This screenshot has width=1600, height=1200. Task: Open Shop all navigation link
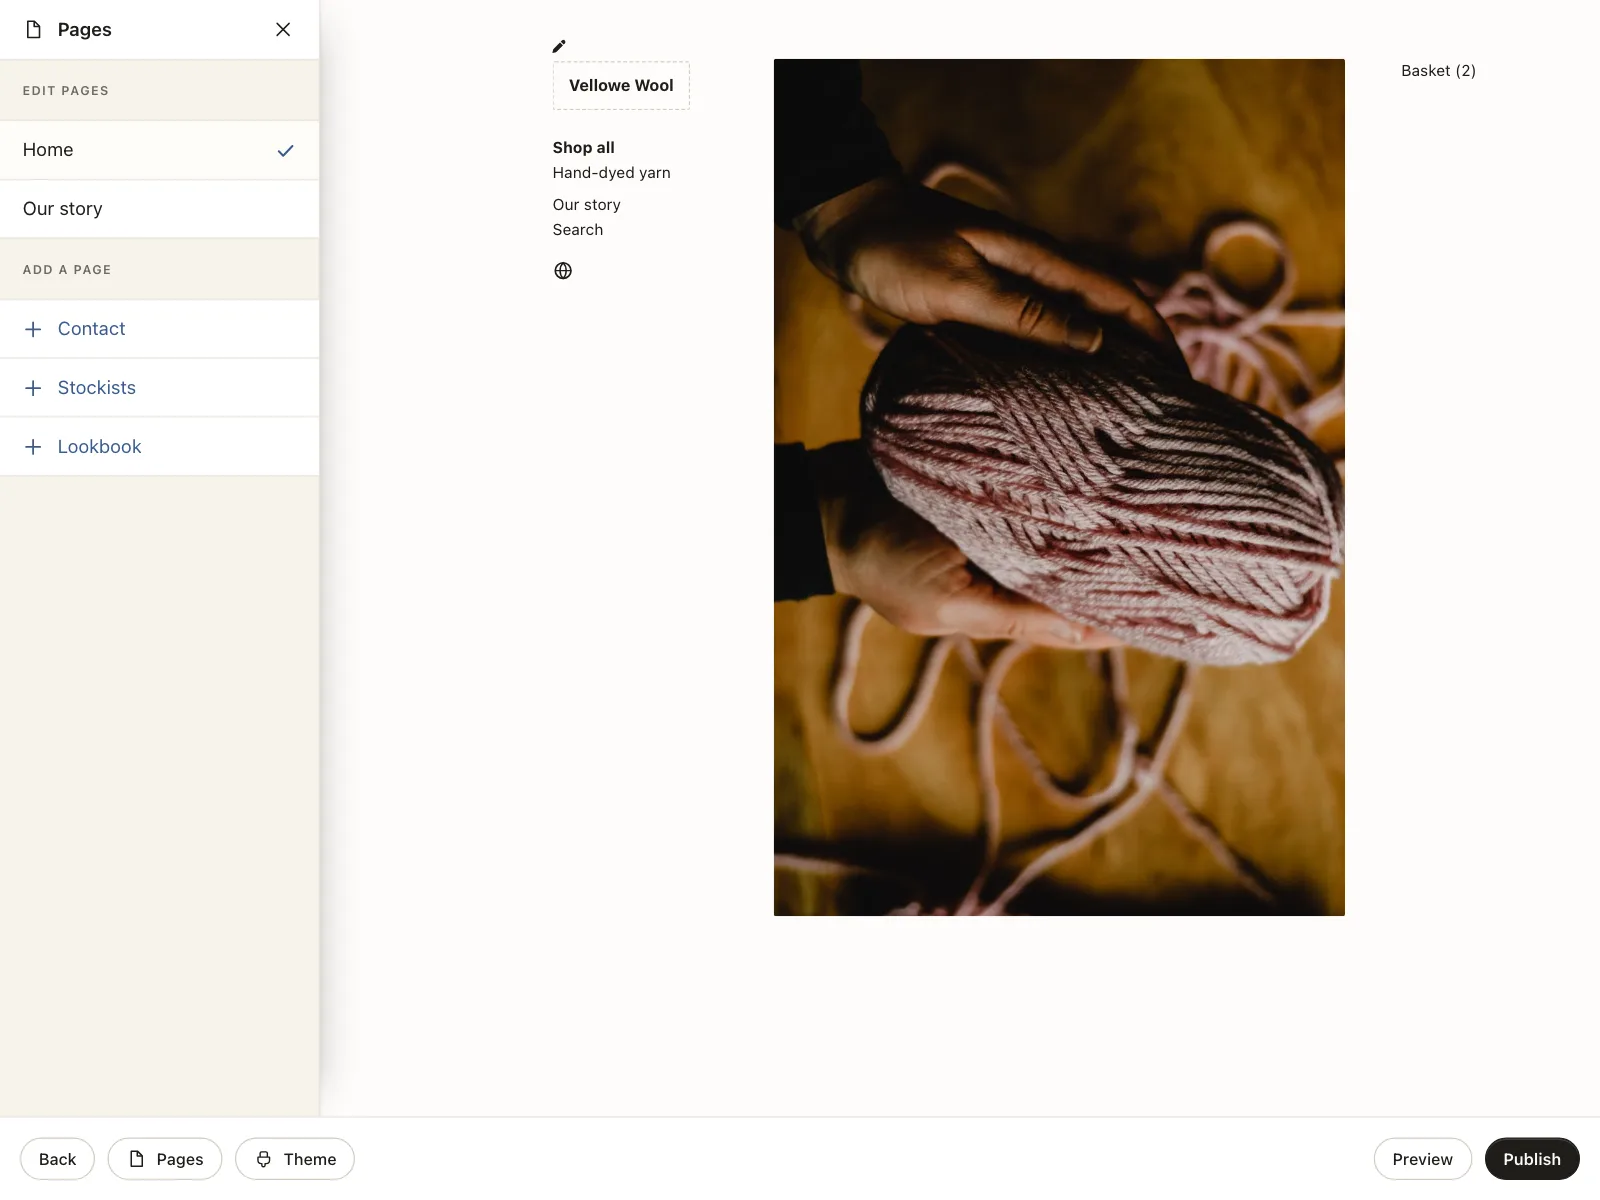pyautogui.click(x=584, y=148)
